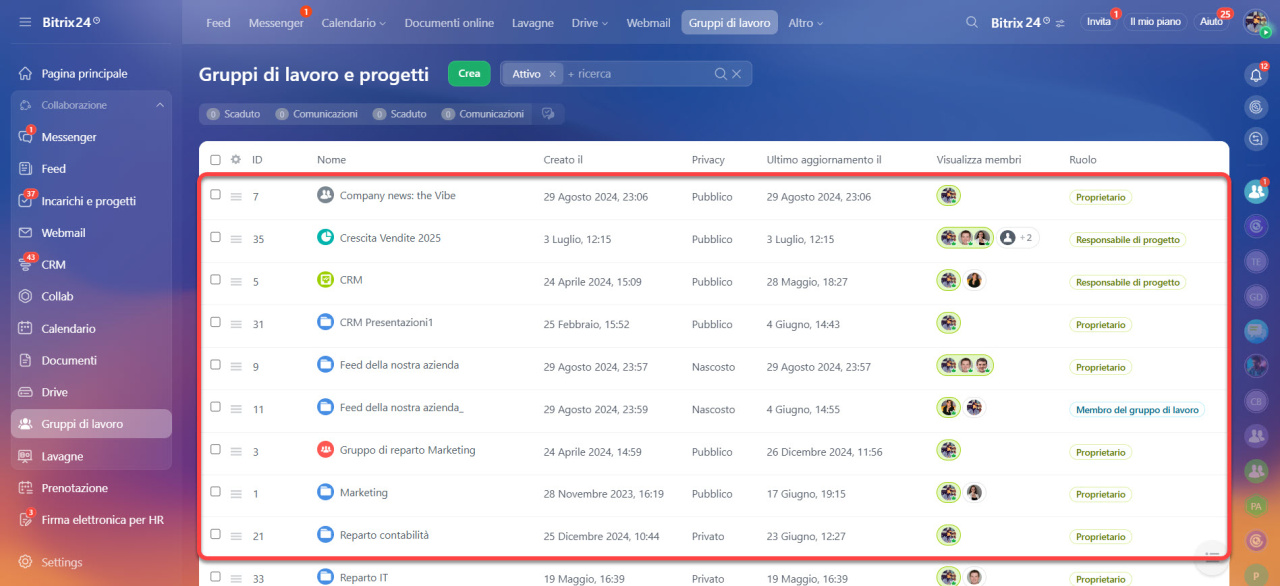Select the checkbox for Reparto contabilità
The width and height of the screenshot is (1280, 586).
pyautogui.click(x=215, y=534)
